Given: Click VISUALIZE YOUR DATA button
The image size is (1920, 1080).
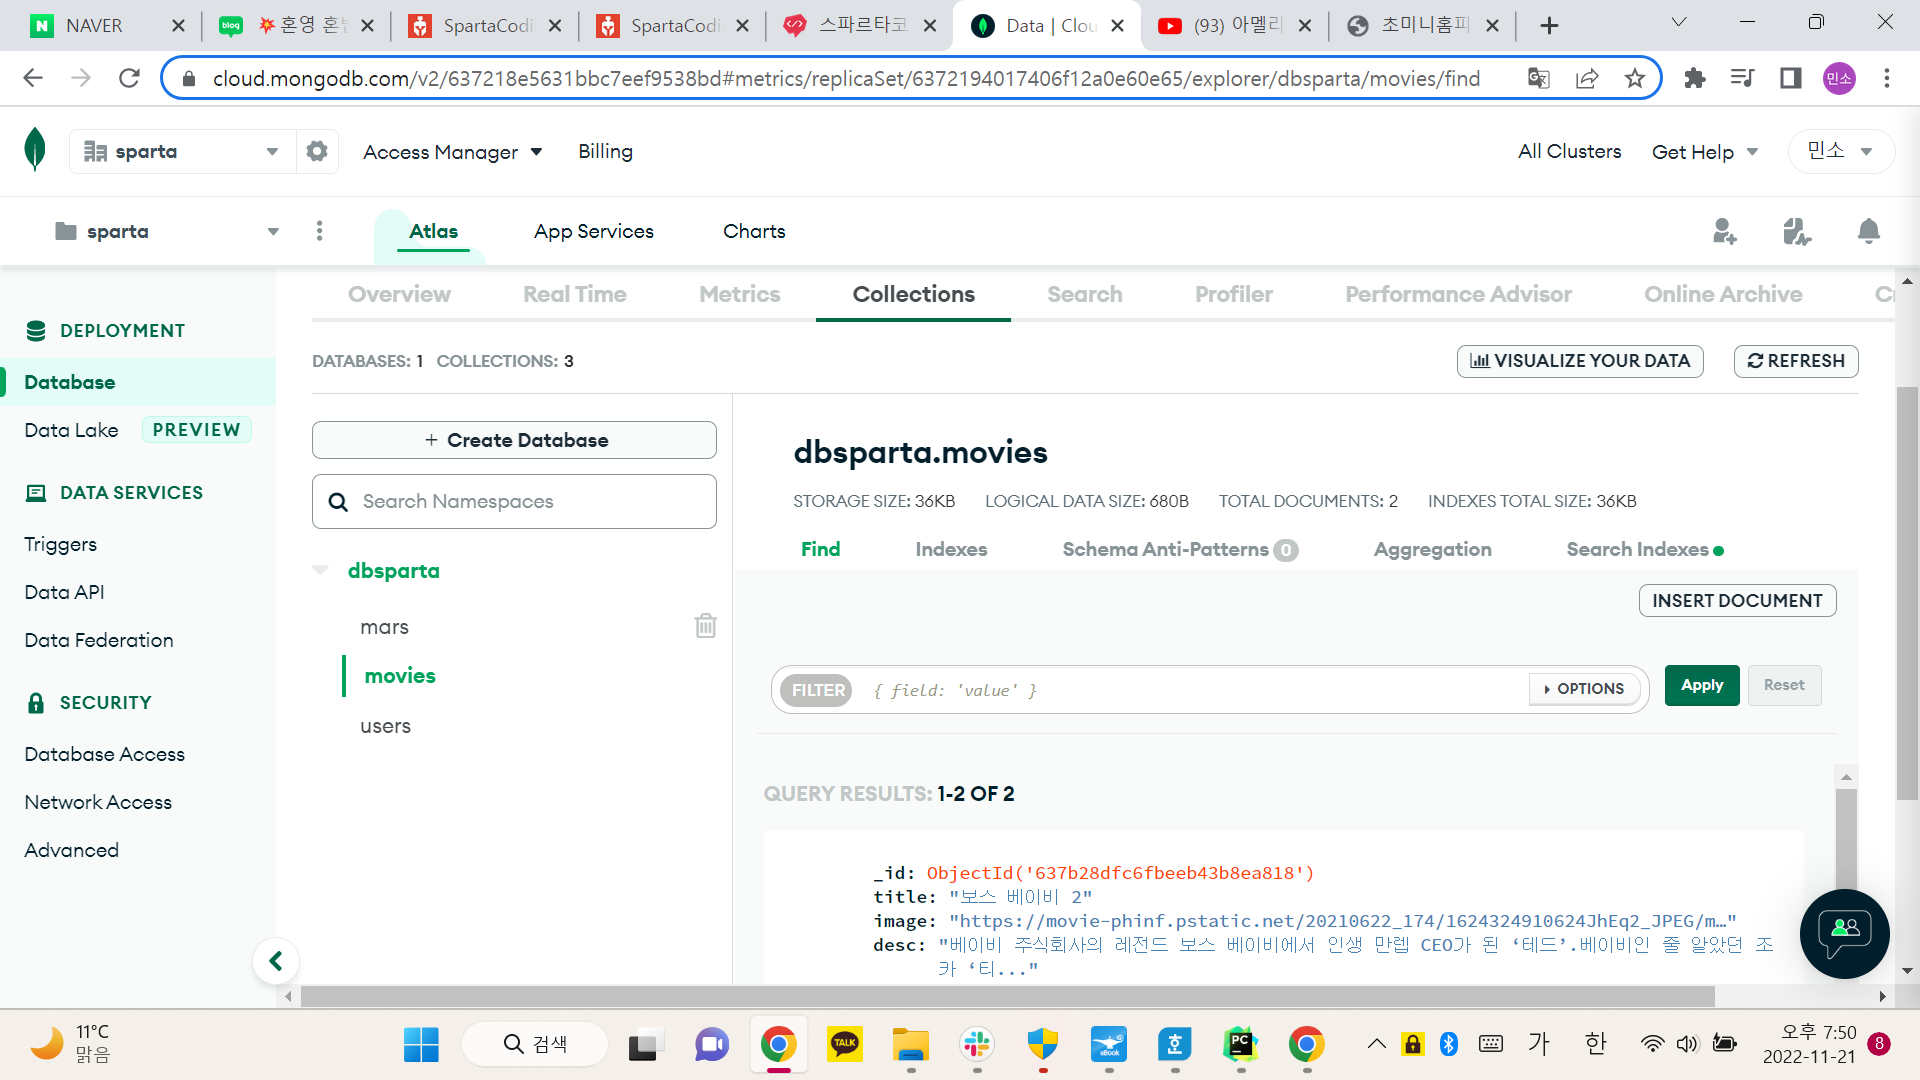Looking at the screenshot, I should point(1580,361).
